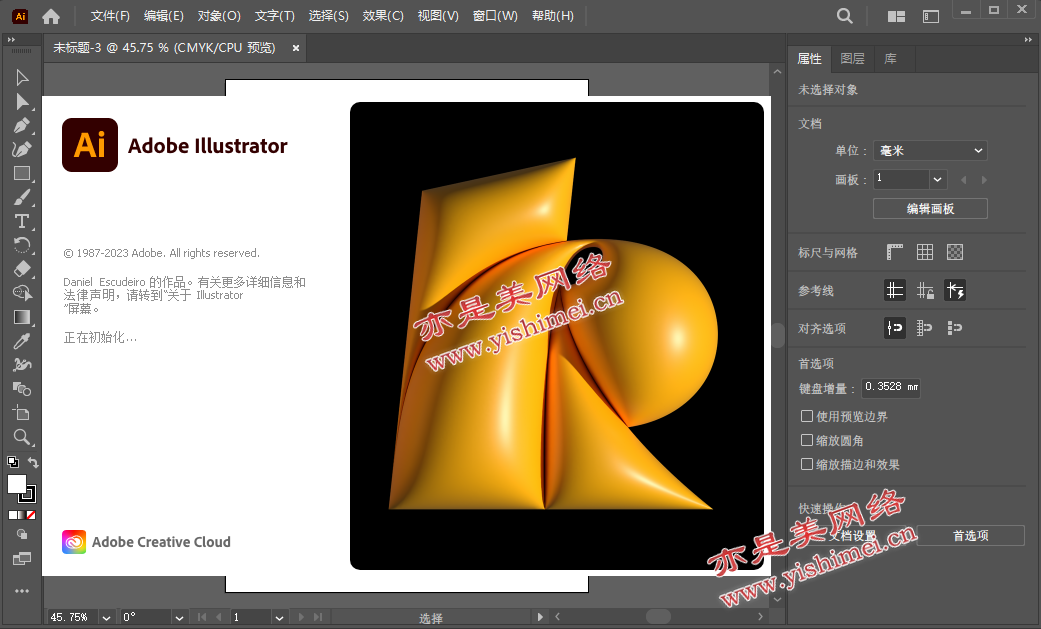
Task: Enable 缩放圆角 checkbox
Action: click(x=807, y=440)
